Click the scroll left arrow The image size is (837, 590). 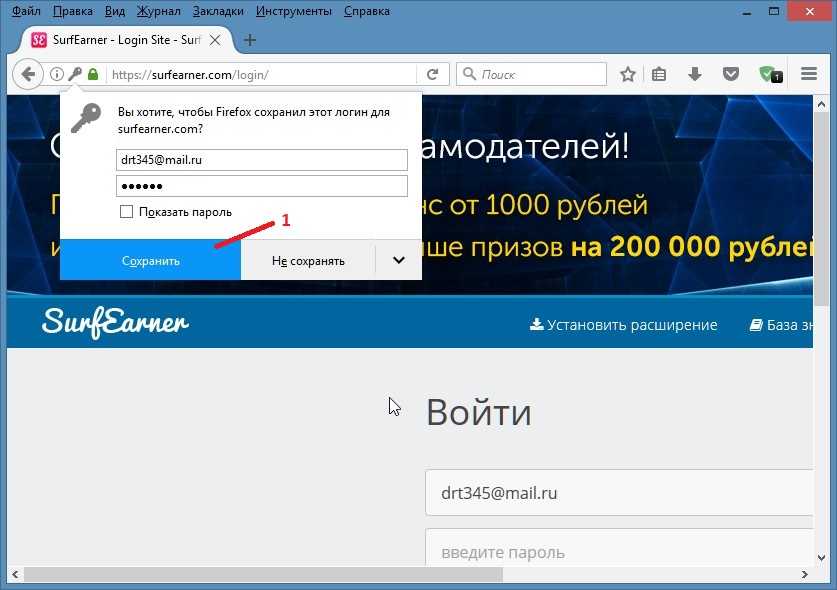point(15,575)
